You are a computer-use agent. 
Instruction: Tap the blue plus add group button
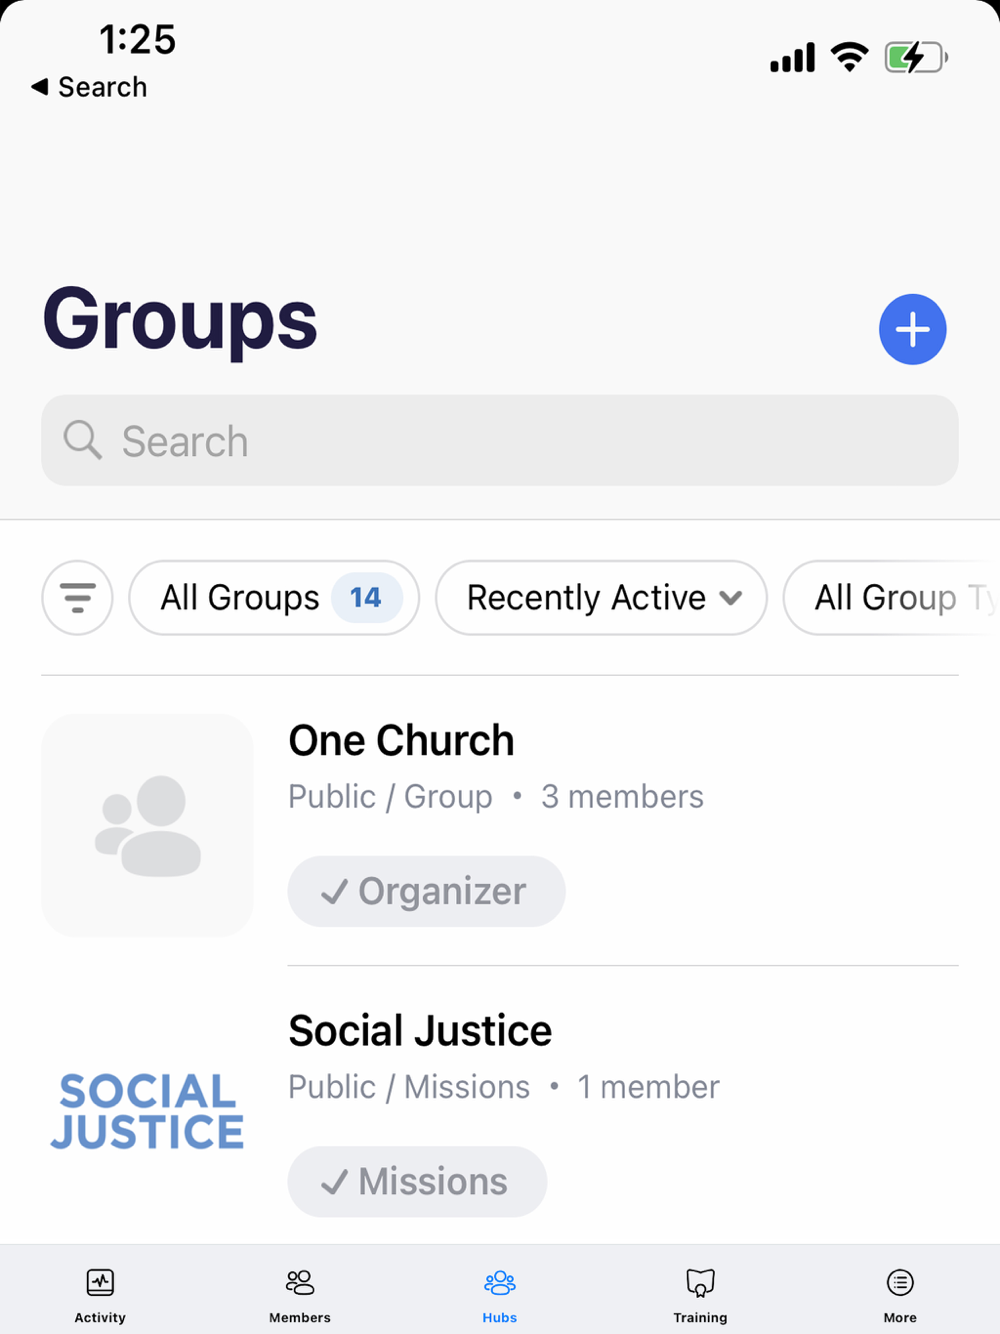tap(912, 329)
